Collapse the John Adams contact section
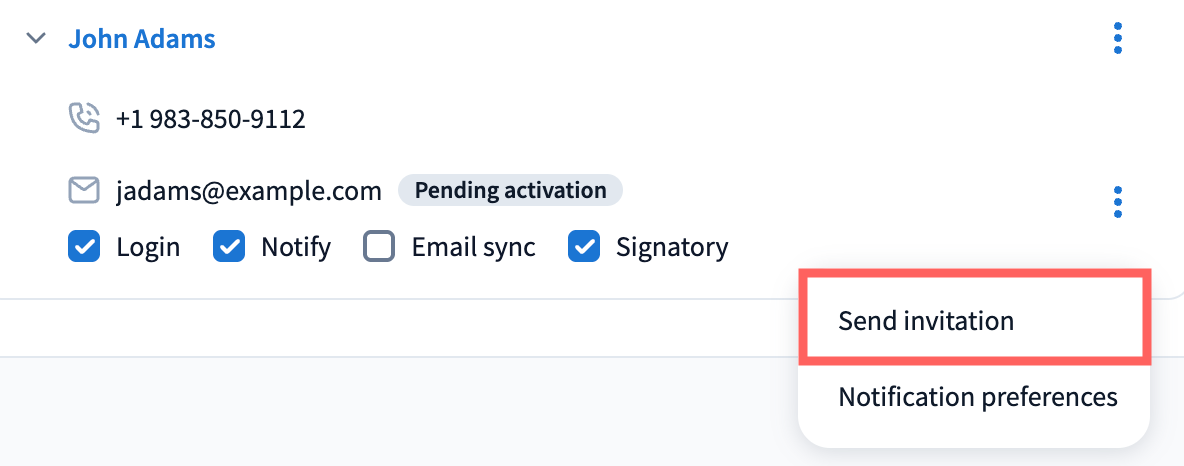 tap(37, 39)
